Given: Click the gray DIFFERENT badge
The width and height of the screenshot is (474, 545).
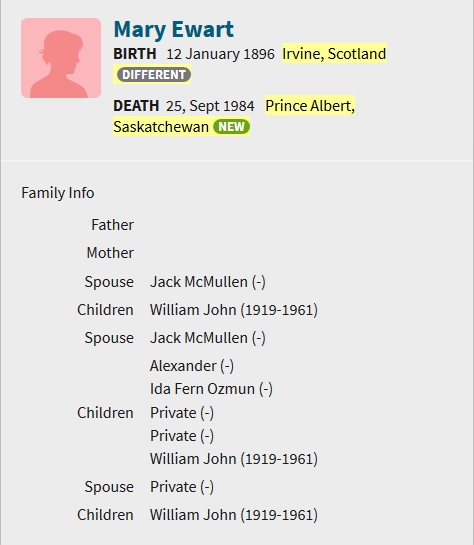Looking at the screenshot, I should point(154,75).
